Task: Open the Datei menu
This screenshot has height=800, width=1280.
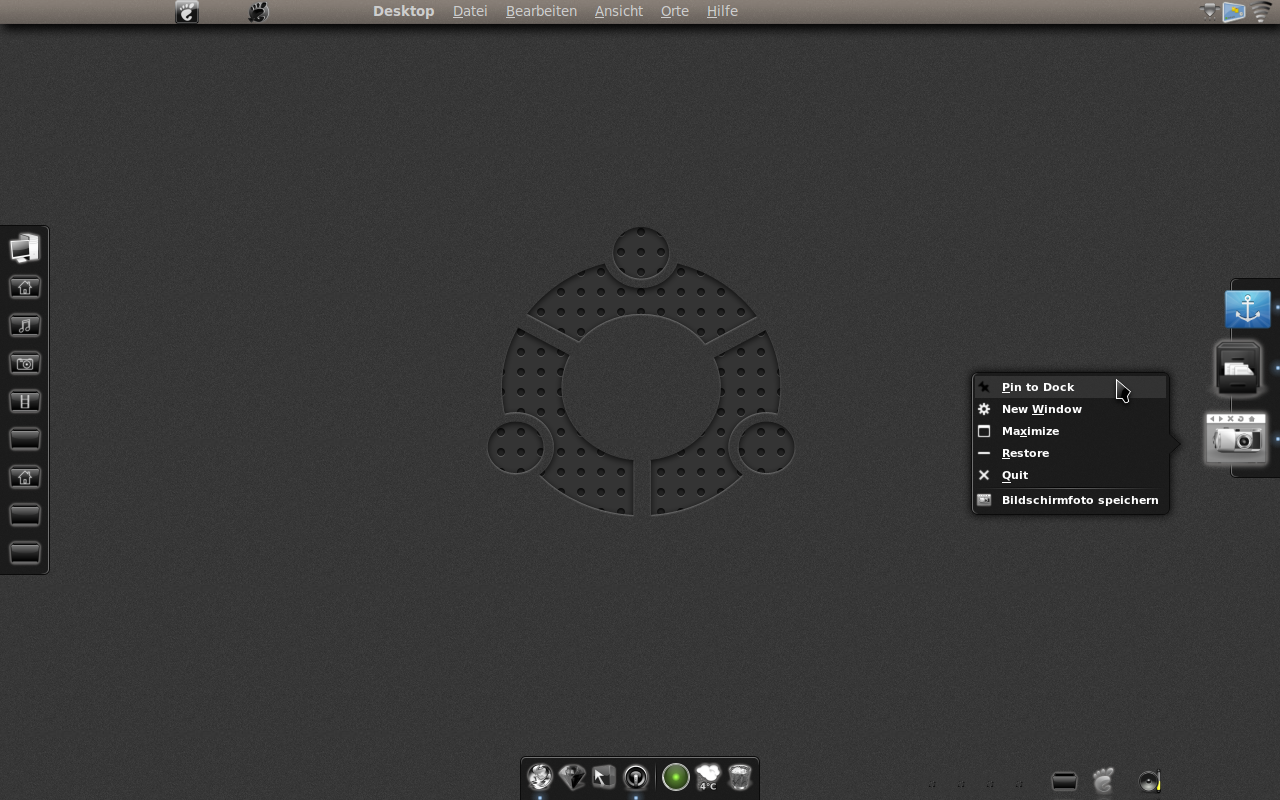Action: tap(470, 11)
